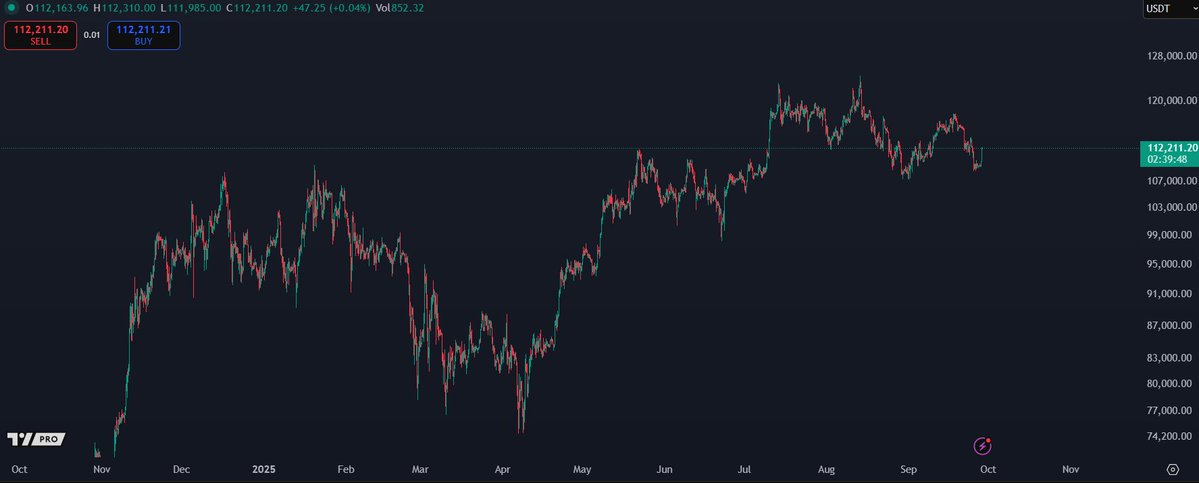Click the change value +47.25 (+0.04%)
This screenshot has width=1199, height=483.
(x=331, y=8)
